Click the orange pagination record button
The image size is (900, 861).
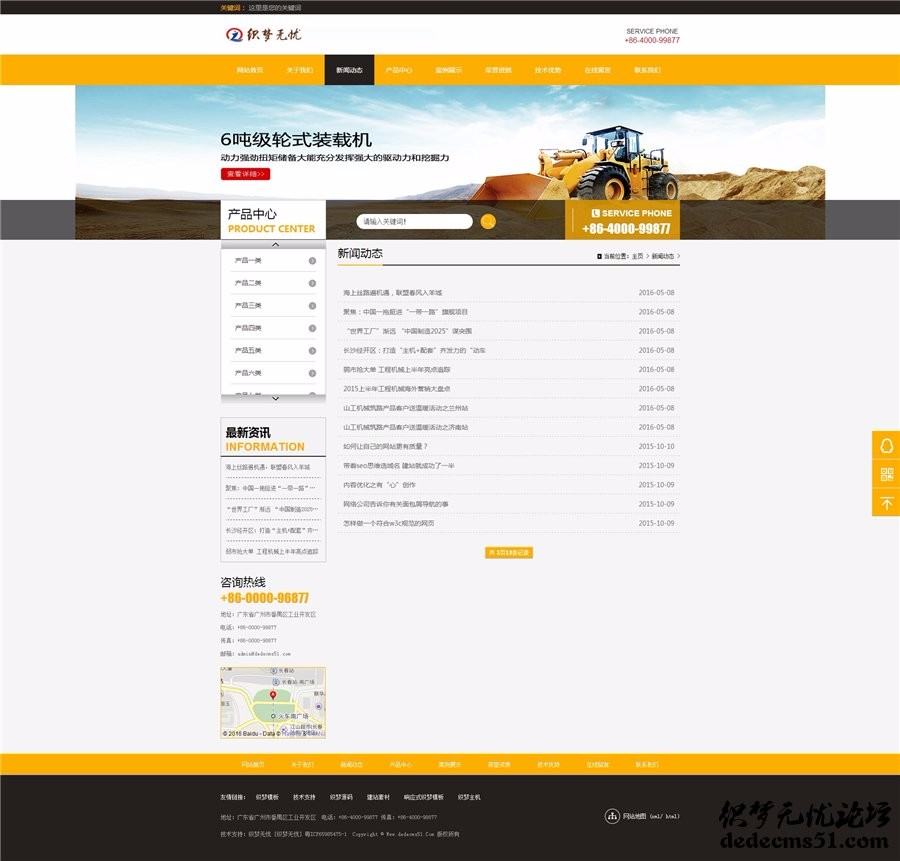click(x=509, y=552)
